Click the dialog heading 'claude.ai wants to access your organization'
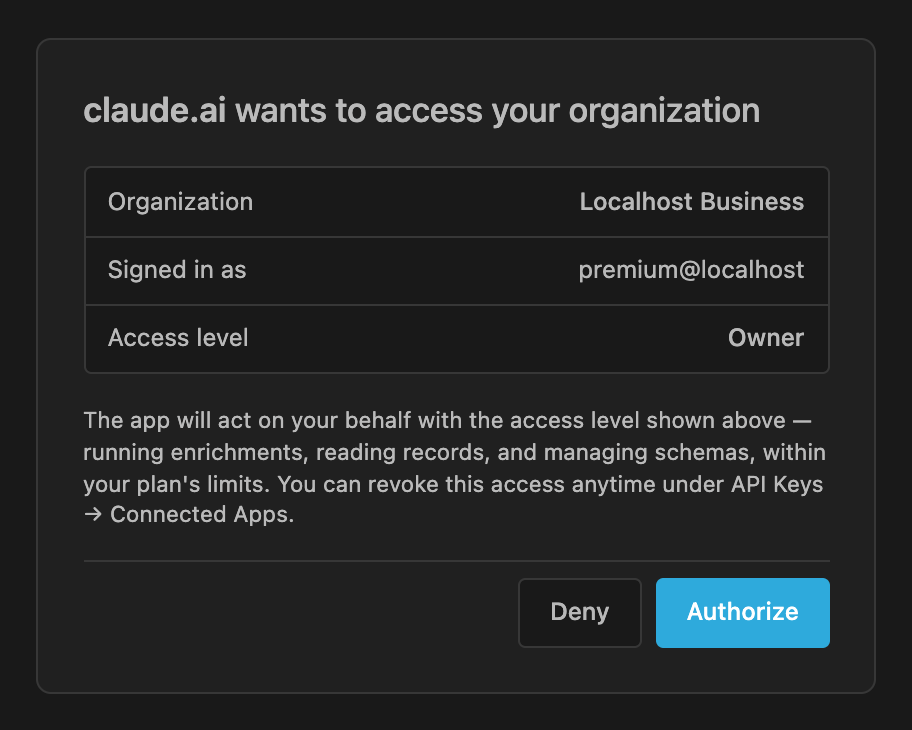The height and width of the screenshot is (730, 912). pyautogui.click(x=422, y=111)
